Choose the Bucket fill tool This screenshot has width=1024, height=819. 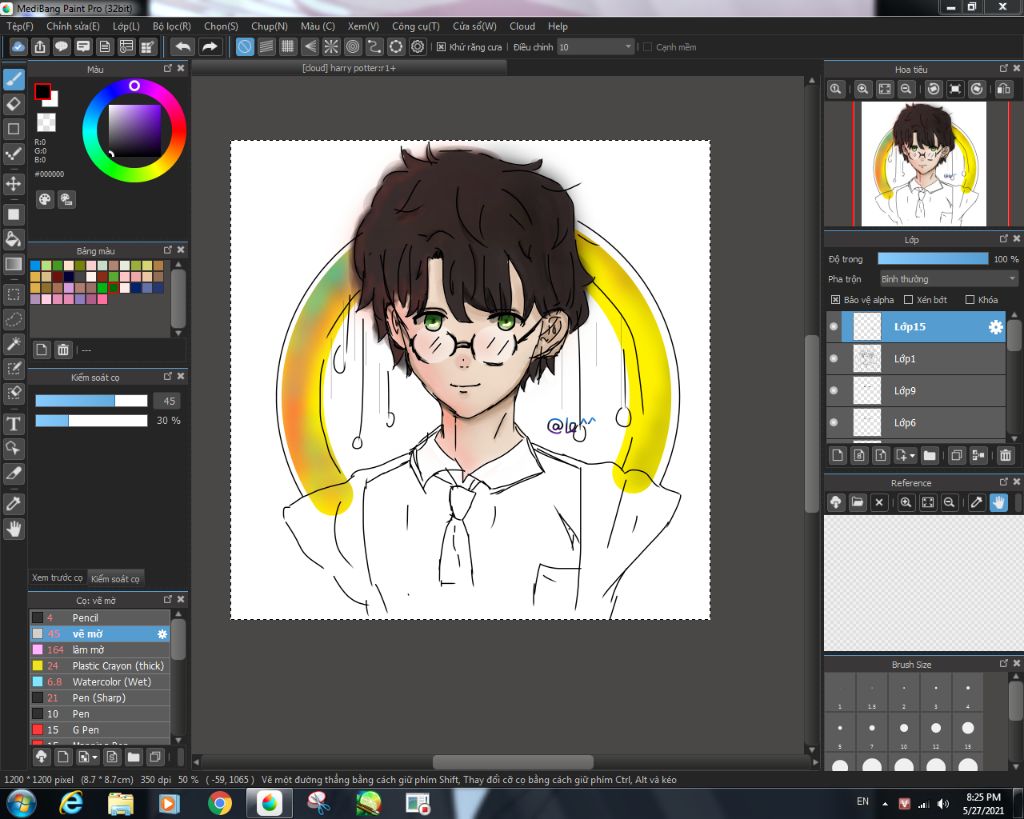click(x=14, y=239)
